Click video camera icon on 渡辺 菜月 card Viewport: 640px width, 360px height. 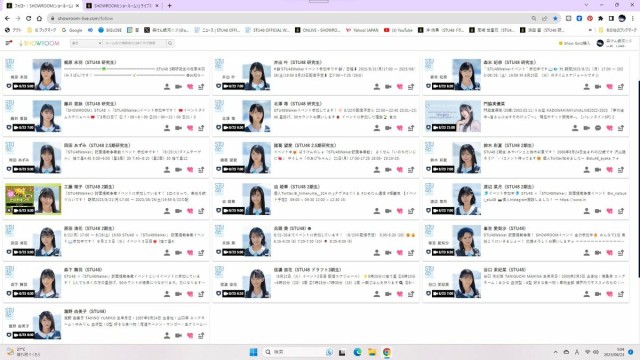click(x=598, y=211)
